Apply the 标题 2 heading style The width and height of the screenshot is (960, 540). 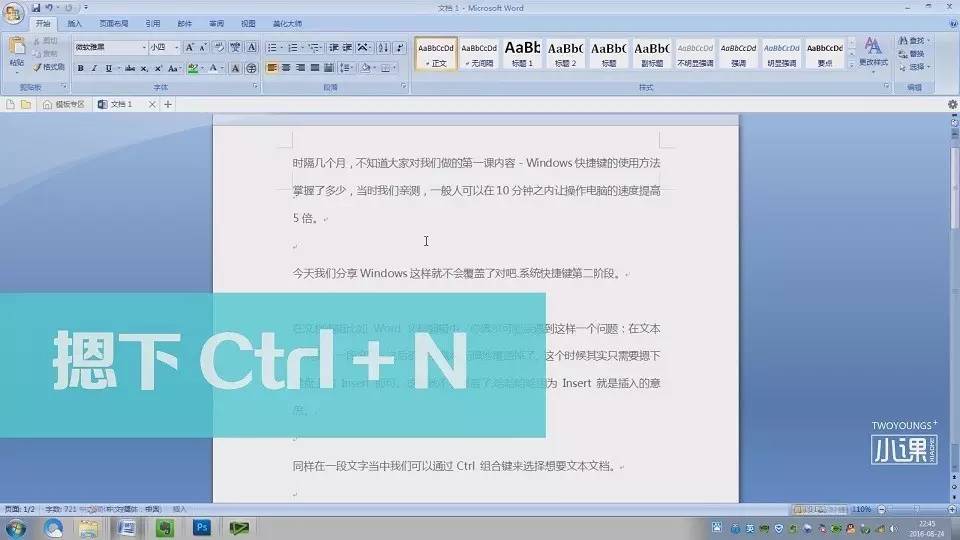tap(565, 54)
